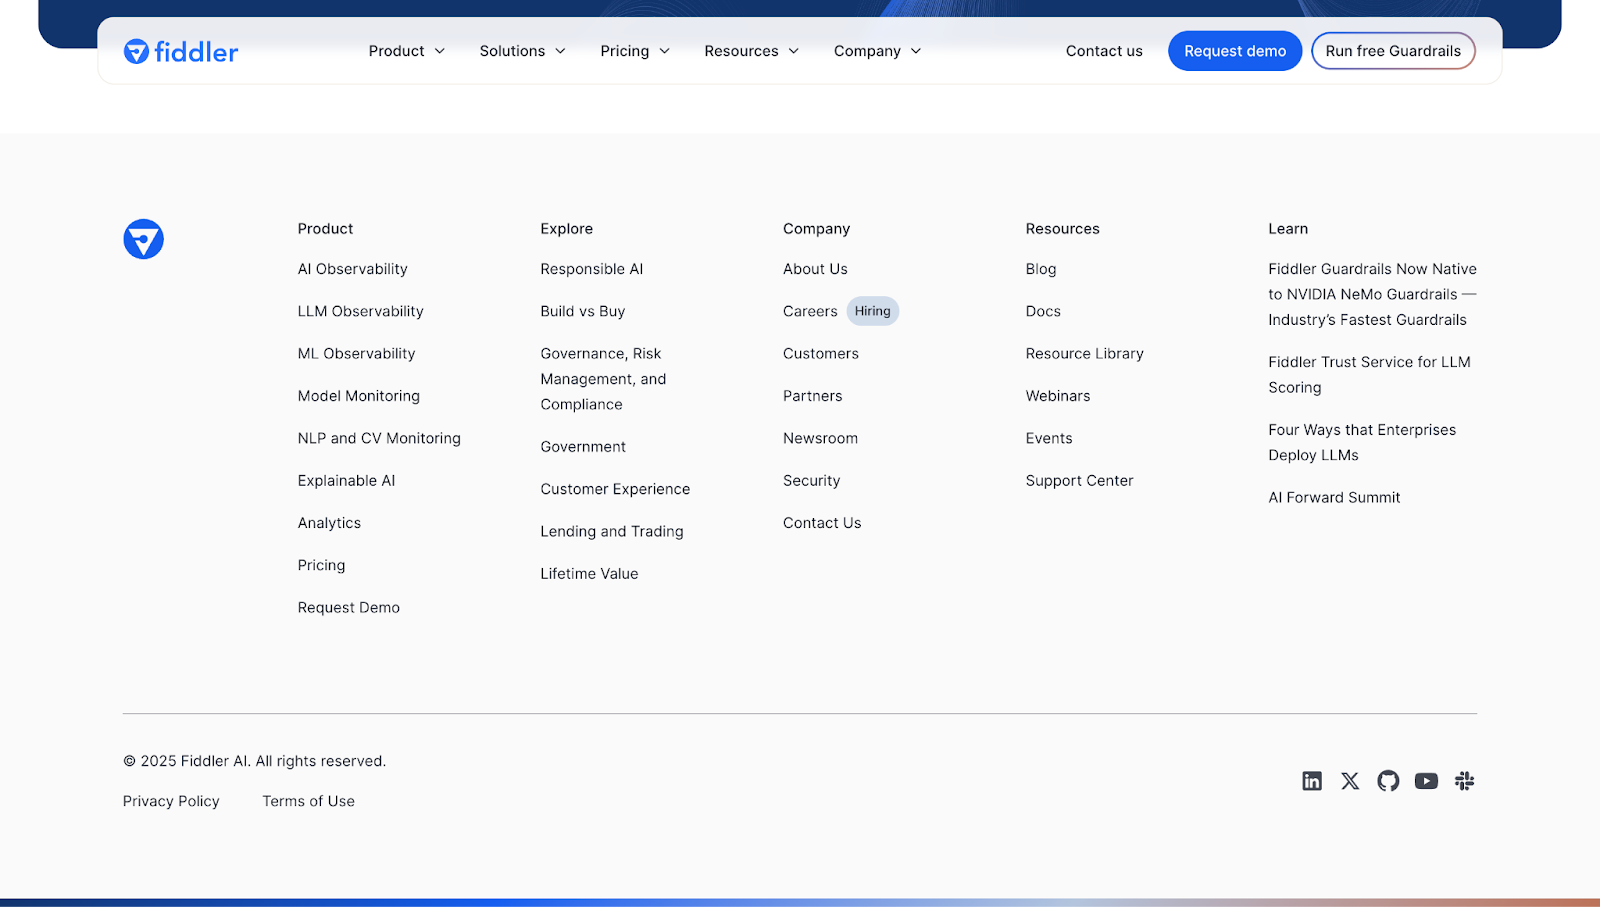
Task: Read about Fiddler Trust Service for LLM Scoring
Action: tap(1369, 375)
